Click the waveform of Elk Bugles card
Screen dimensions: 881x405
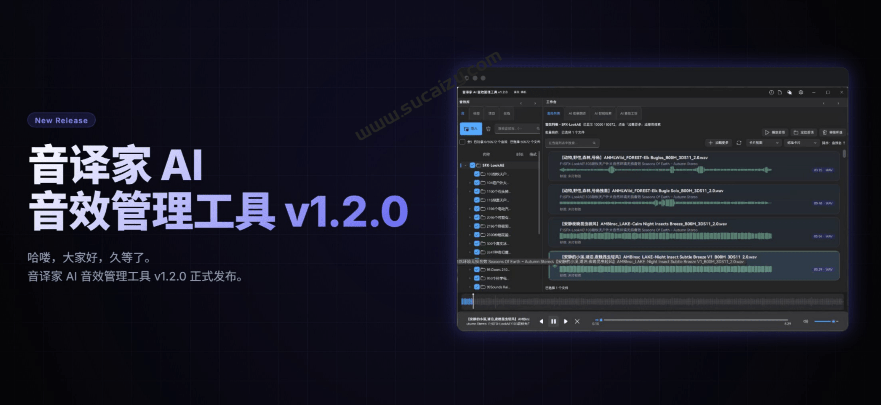click(666, 170)
